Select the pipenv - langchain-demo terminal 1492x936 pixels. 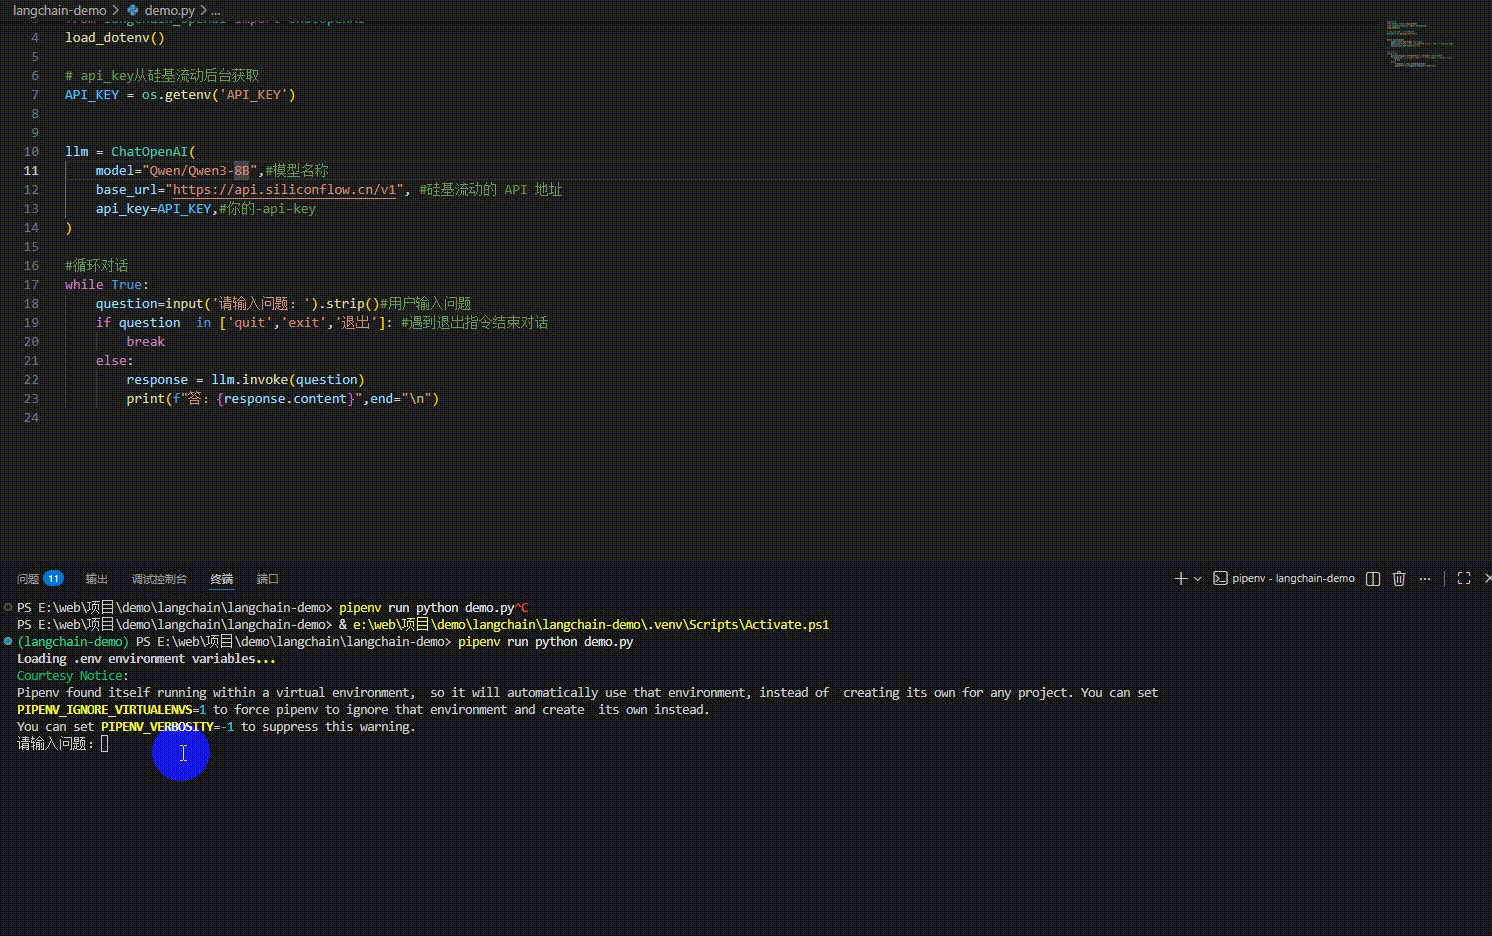click(1284, 579)
